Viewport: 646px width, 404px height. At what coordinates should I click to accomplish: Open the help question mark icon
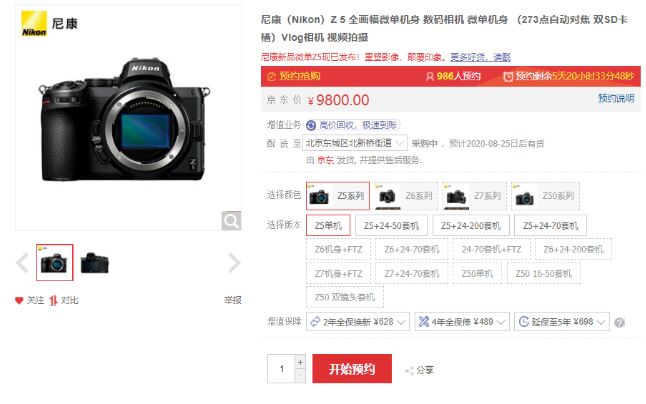pos(619,322)
